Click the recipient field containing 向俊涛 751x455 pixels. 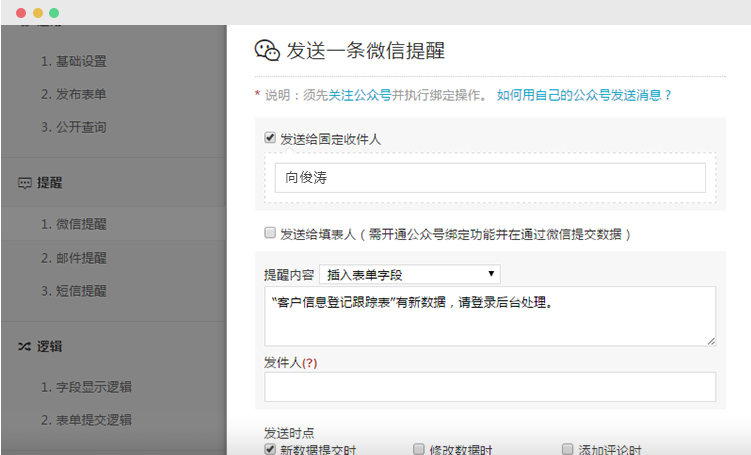click(490, 178)
